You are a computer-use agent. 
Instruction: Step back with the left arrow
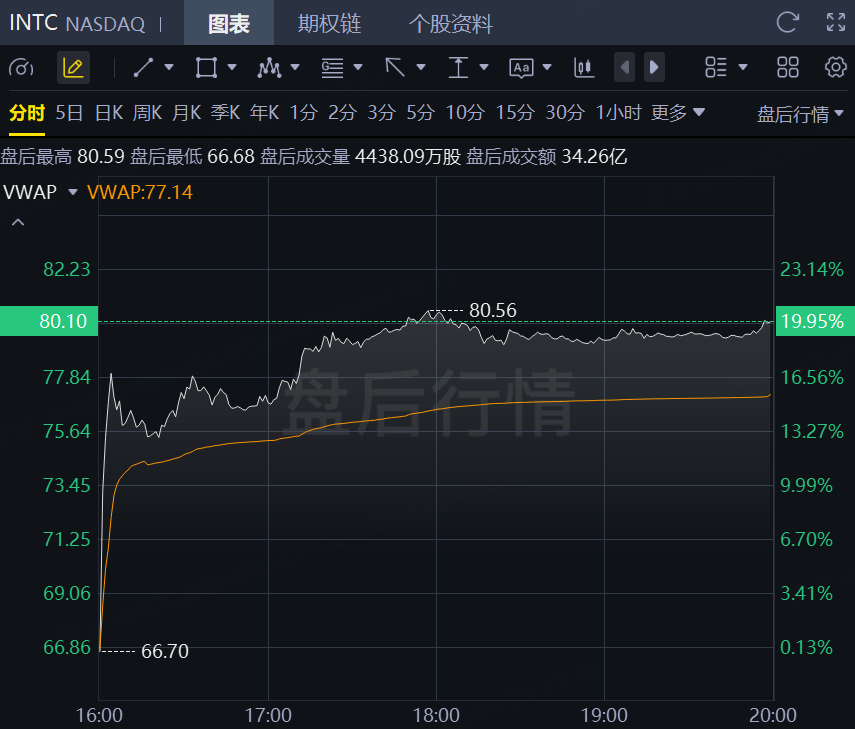click(x=625, y=68)
